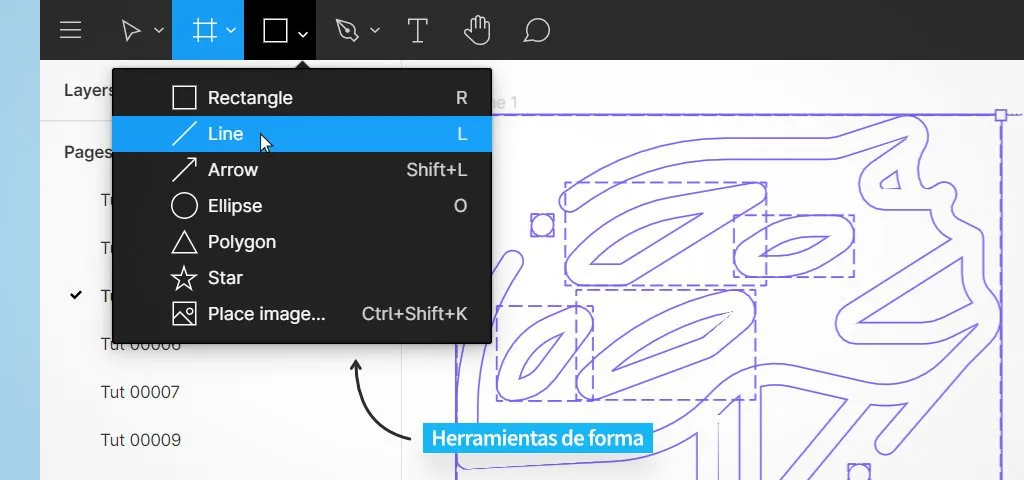
Task: Click the Arrow icon in menu
Action: [184, 170]
